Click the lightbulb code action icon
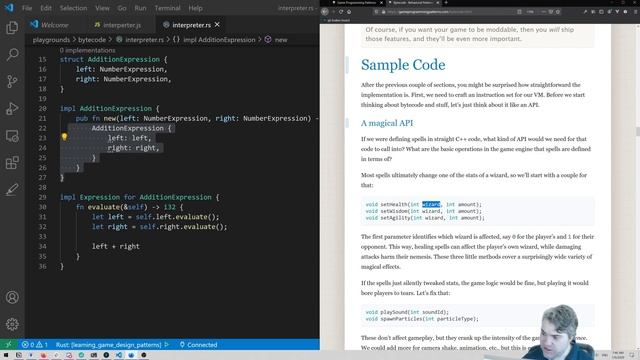 64,137
